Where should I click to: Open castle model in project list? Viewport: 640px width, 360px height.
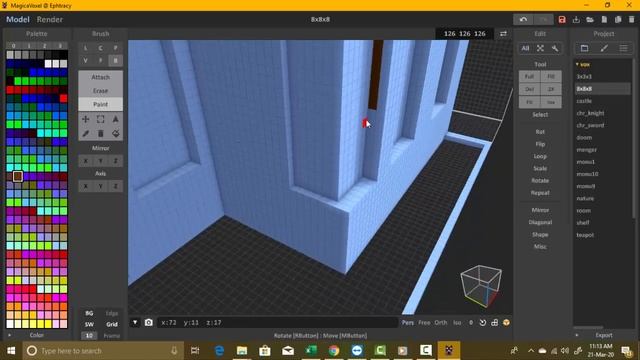click(584, 101)
